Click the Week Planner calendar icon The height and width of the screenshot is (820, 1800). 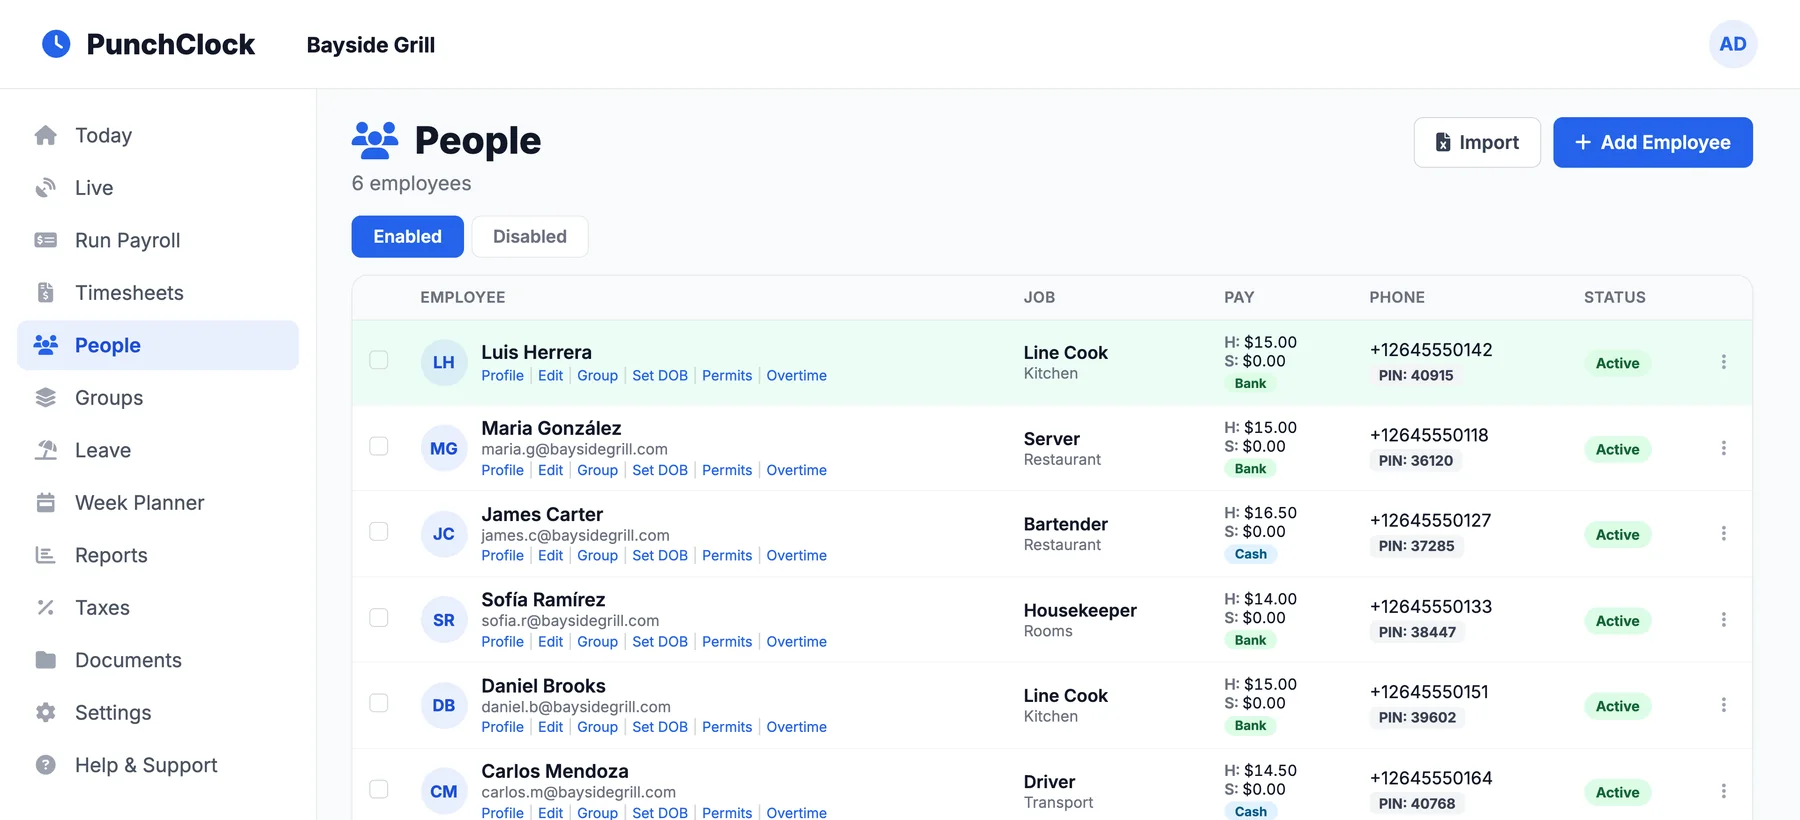point(46,503)
